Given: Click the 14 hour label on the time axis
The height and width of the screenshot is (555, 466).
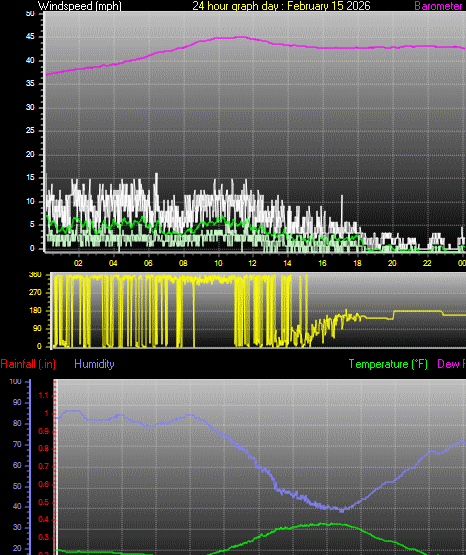Looking at the screenshot, I should 287,263.
